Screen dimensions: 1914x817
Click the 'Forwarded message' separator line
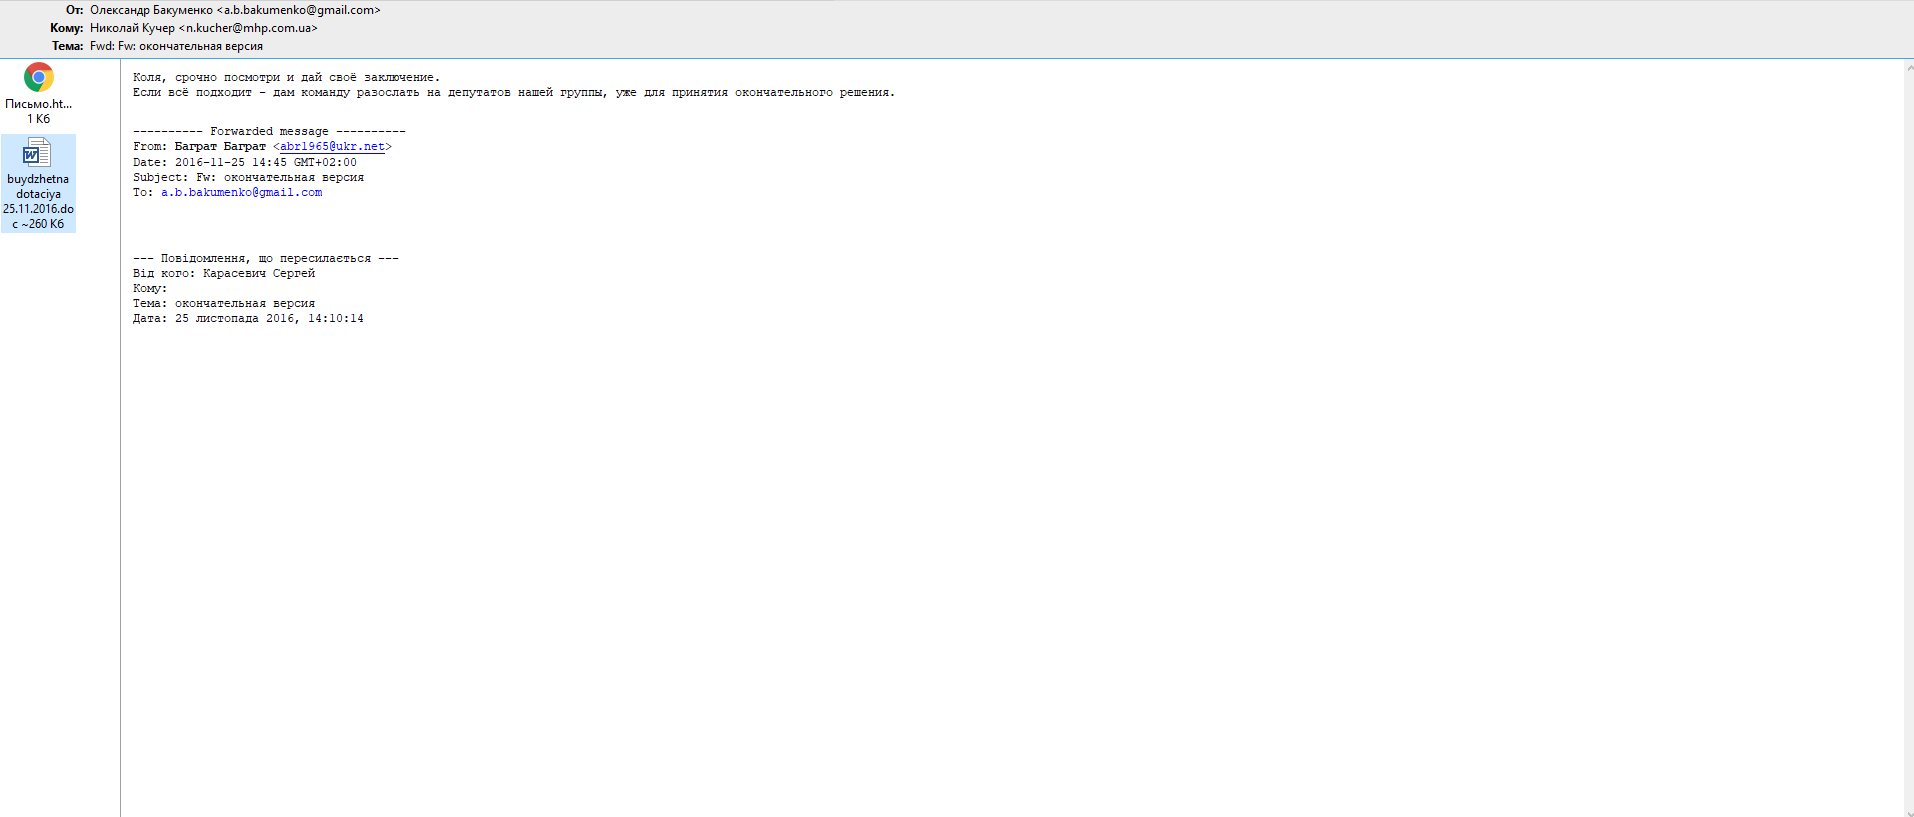tap(269, 132)
